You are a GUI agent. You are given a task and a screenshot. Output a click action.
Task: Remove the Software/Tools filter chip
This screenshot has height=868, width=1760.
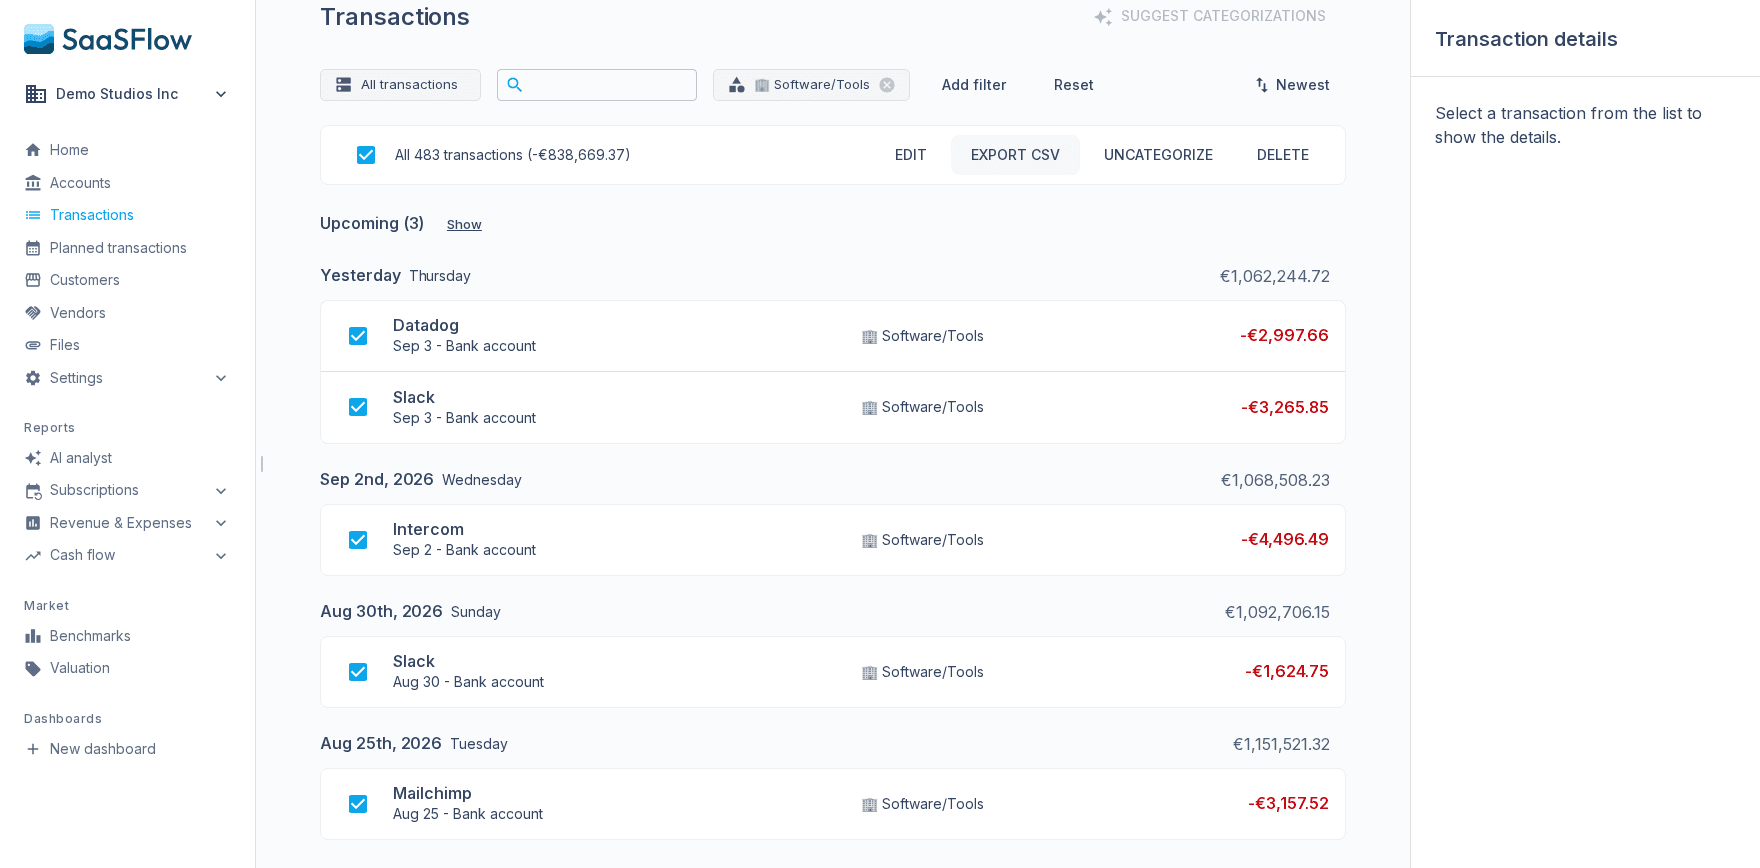coord(887,85)
